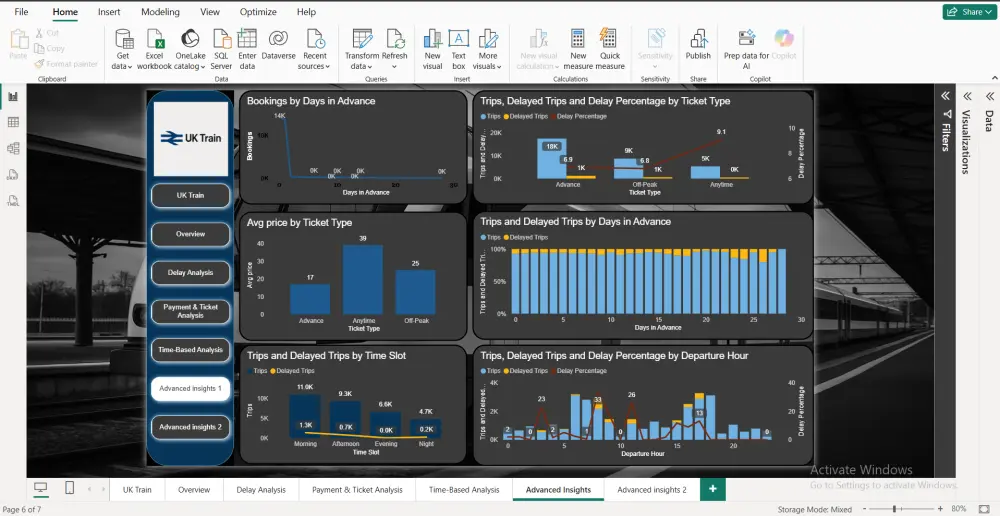Go to the Overview page tab
Image resolution: width=1000 pixels, height=516 pixels.
194,490
